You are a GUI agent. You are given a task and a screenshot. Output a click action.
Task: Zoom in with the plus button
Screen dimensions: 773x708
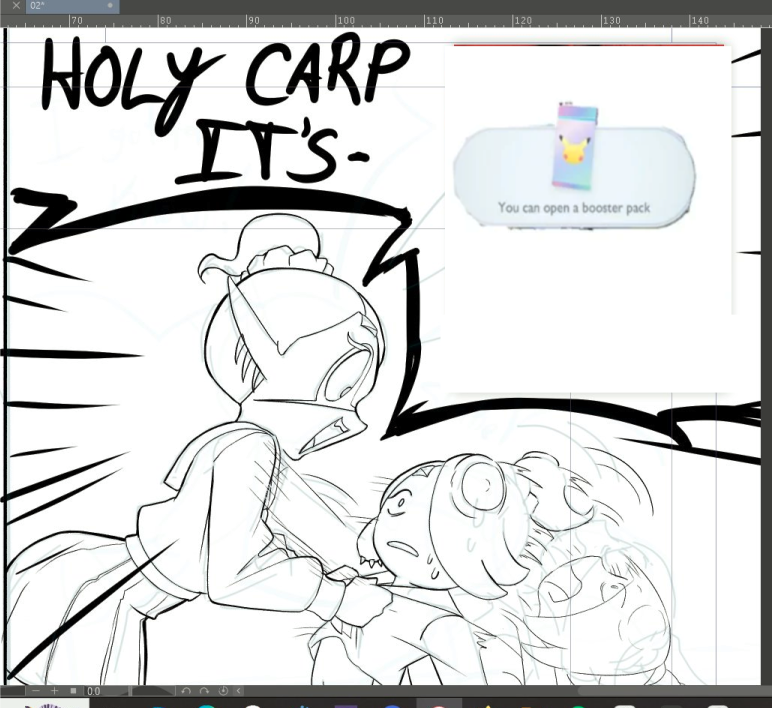(x=55, y=691)
